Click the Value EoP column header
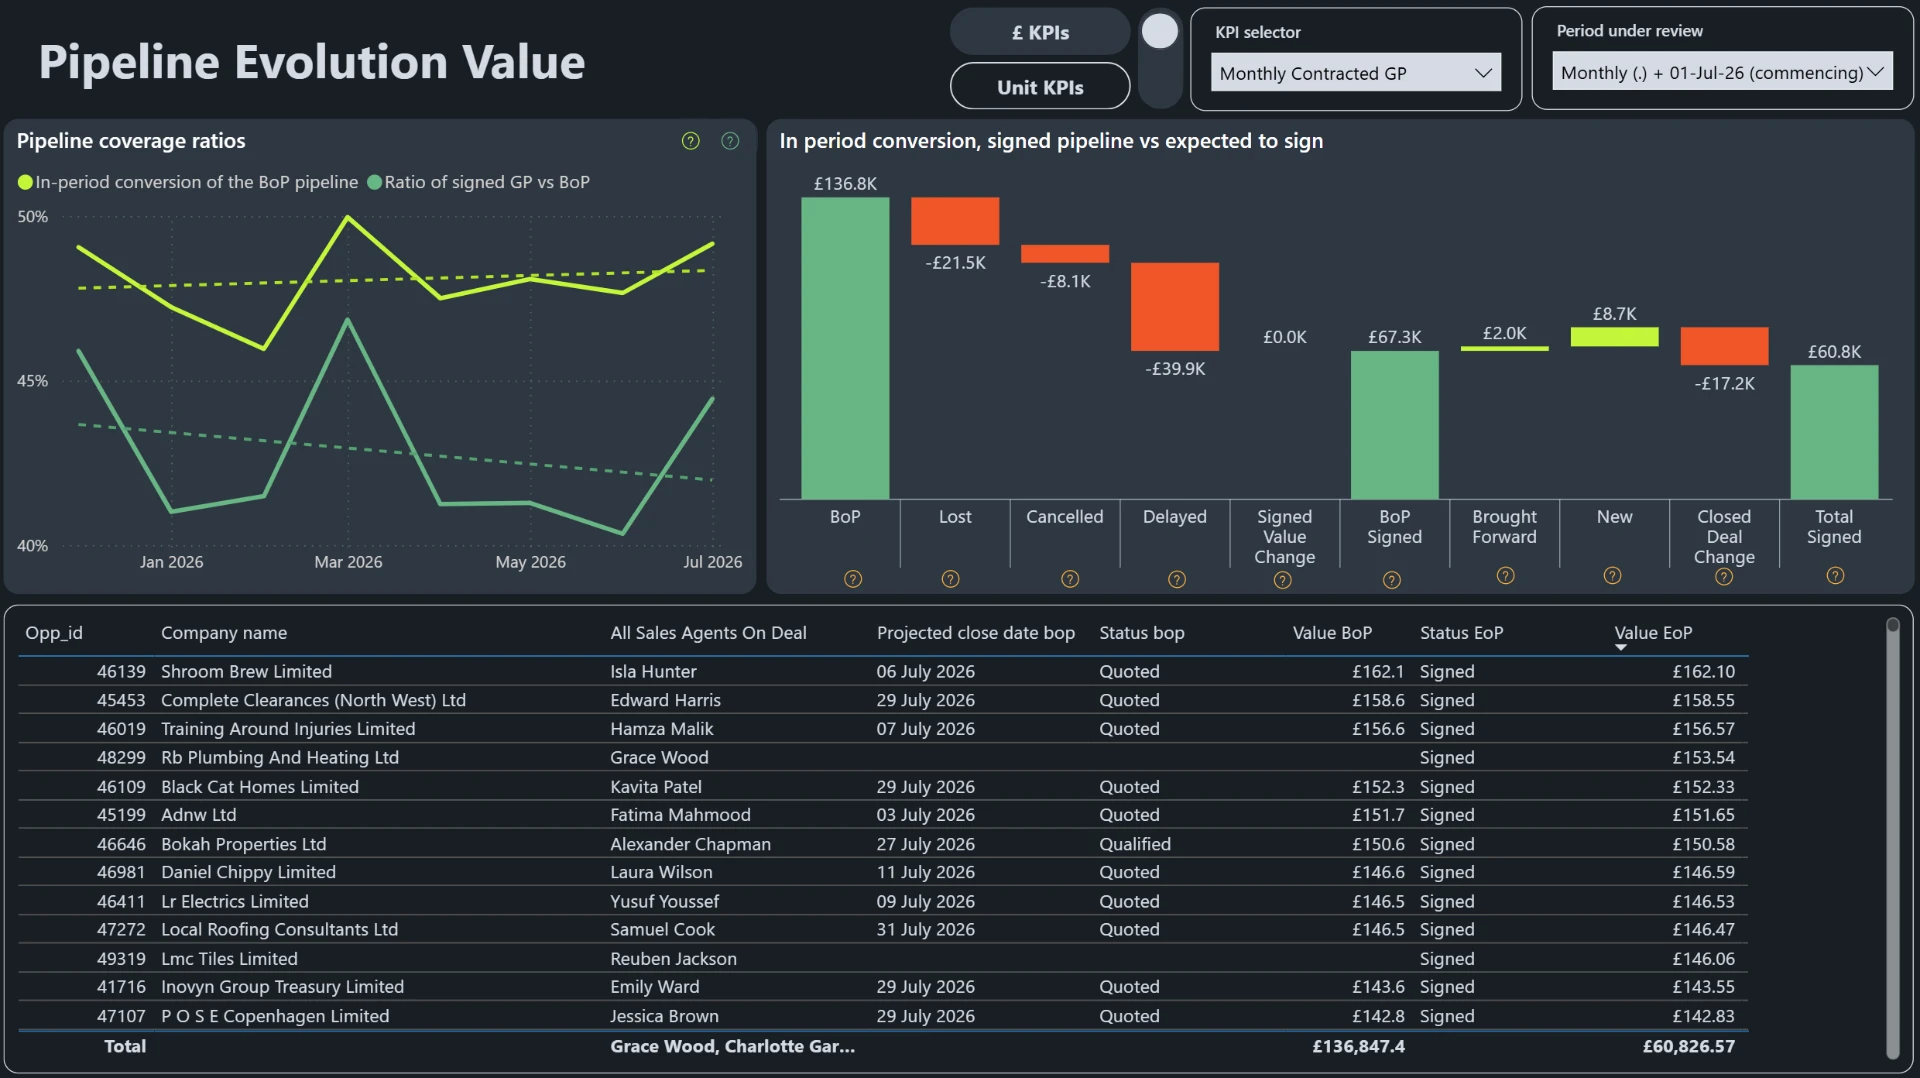The image size is (1920, 1078). click(1653, 633)
